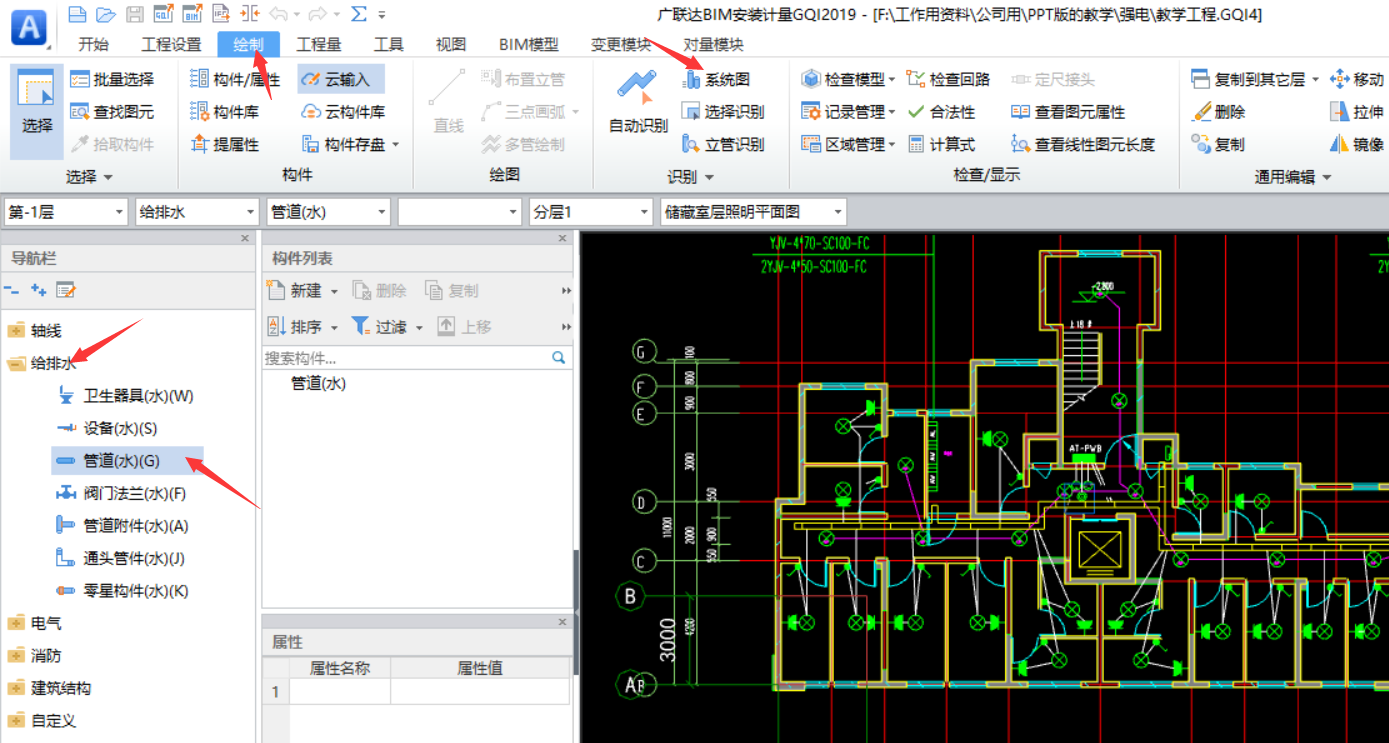The height and width of the screenshot is (743, 1389).
Task: Click the new file icon in quick access toolbar
Action: point(77,14)
